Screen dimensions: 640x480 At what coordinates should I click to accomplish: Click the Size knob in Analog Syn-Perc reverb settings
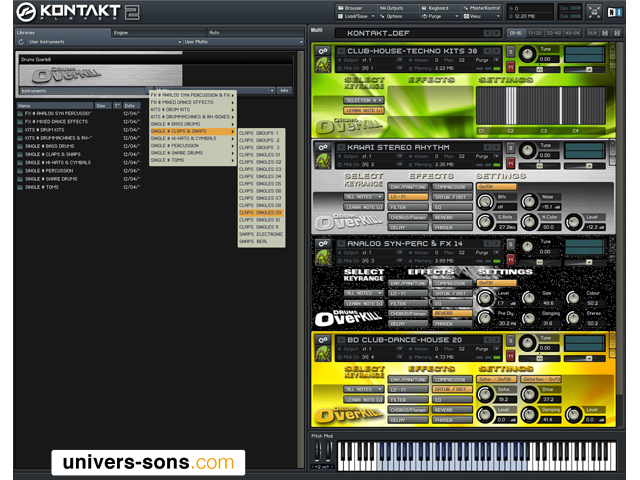529,298
